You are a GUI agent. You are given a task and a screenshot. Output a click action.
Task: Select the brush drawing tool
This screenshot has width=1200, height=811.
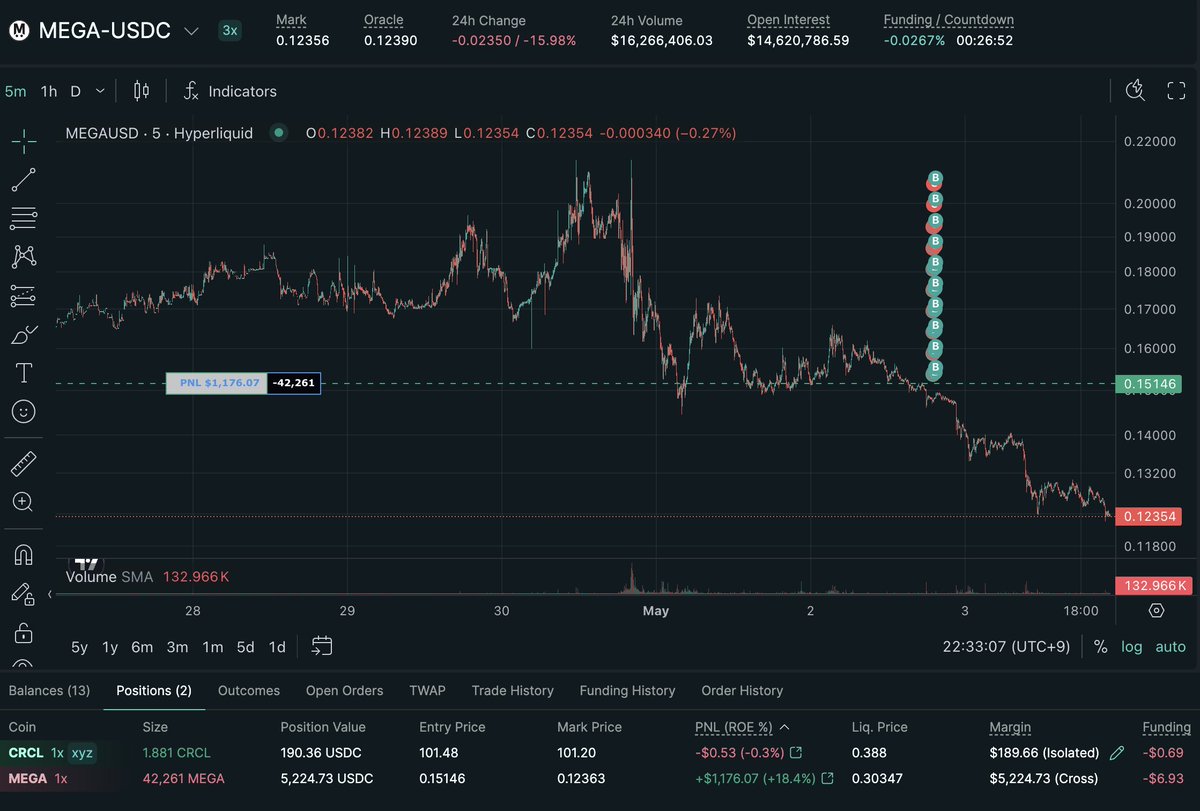click(x=24, y=335)
